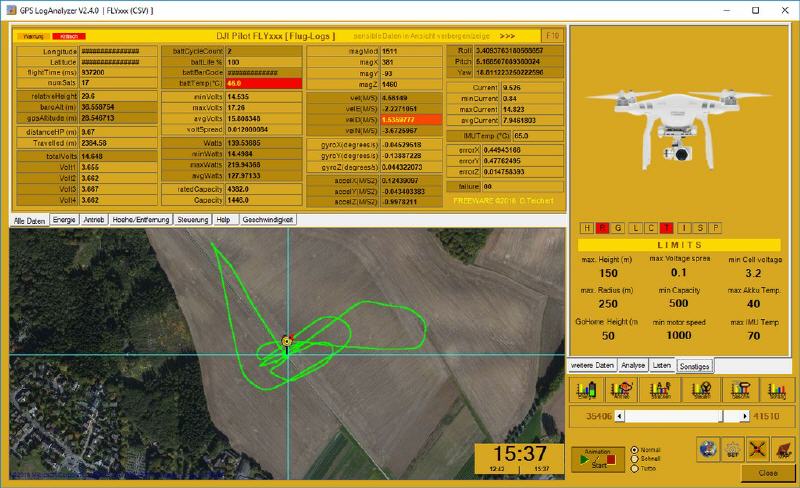This screenshot has width=800, height=488.
Task: Switch to the Sonstiges tab
Action: pos(694,366)
